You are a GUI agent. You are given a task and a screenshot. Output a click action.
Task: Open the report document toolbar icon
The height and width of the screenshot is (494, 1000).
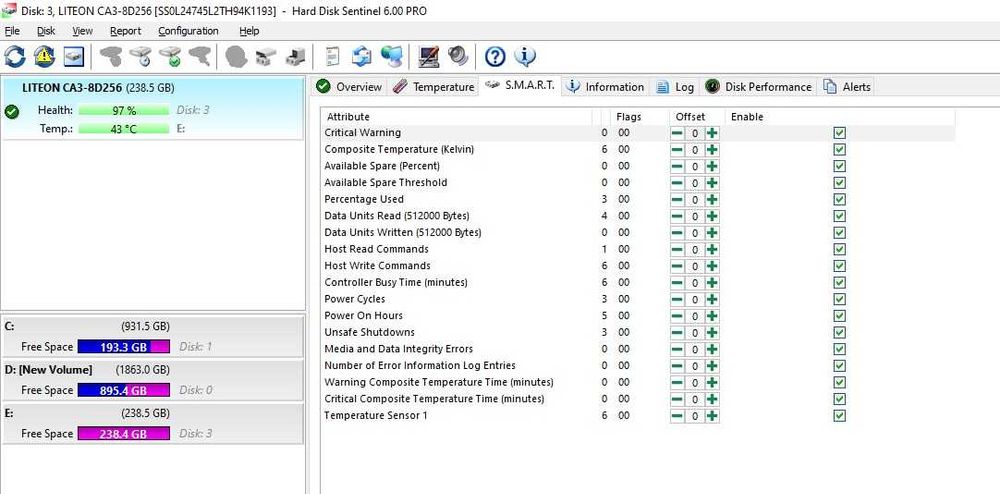pos(332,57)
